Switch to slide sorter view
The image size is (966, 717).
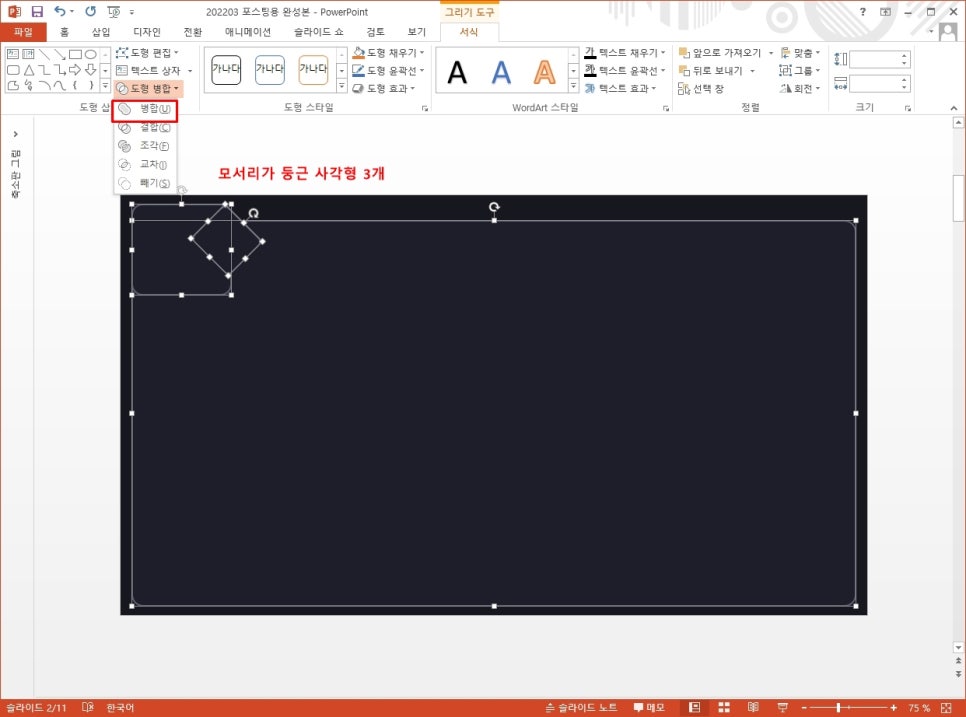pos(724,708)
